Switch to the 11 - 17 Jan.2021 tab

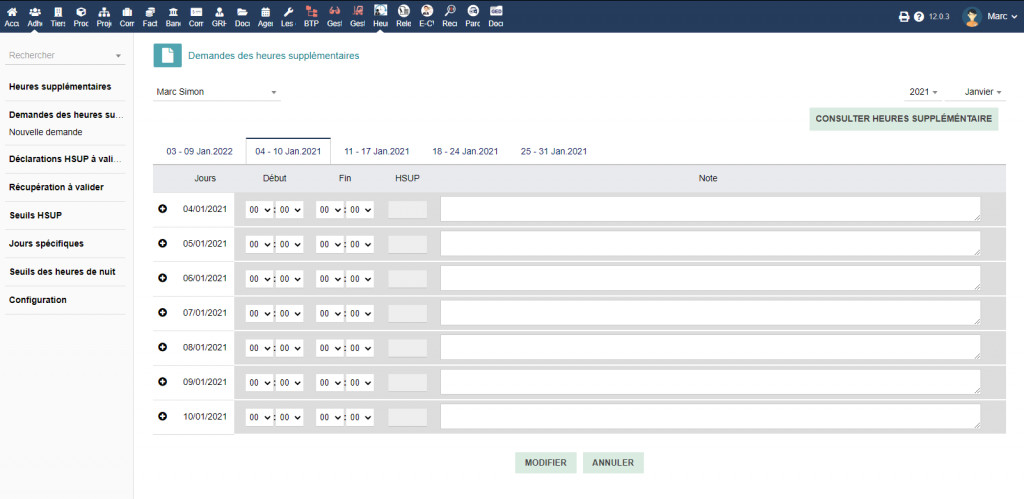coord(377,151)
